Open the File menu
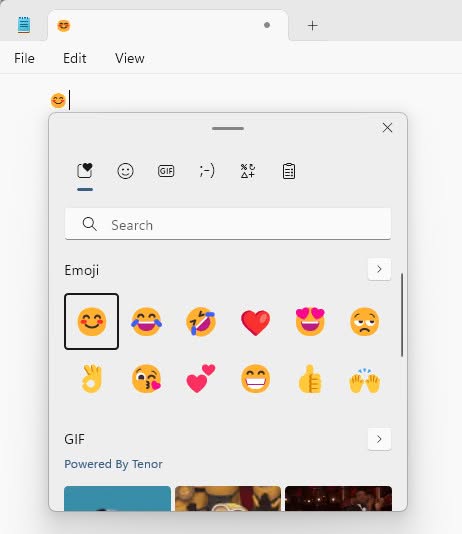Image resolution: width=462 pixels, height=534 pixels. tap(24, 58)
